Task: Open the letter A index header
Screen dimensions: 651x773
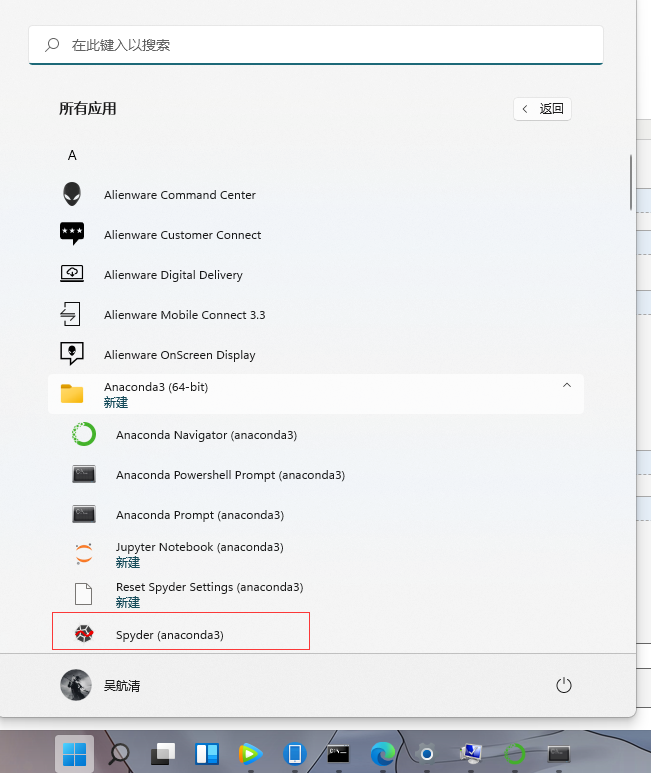Action: coord(72,155)
